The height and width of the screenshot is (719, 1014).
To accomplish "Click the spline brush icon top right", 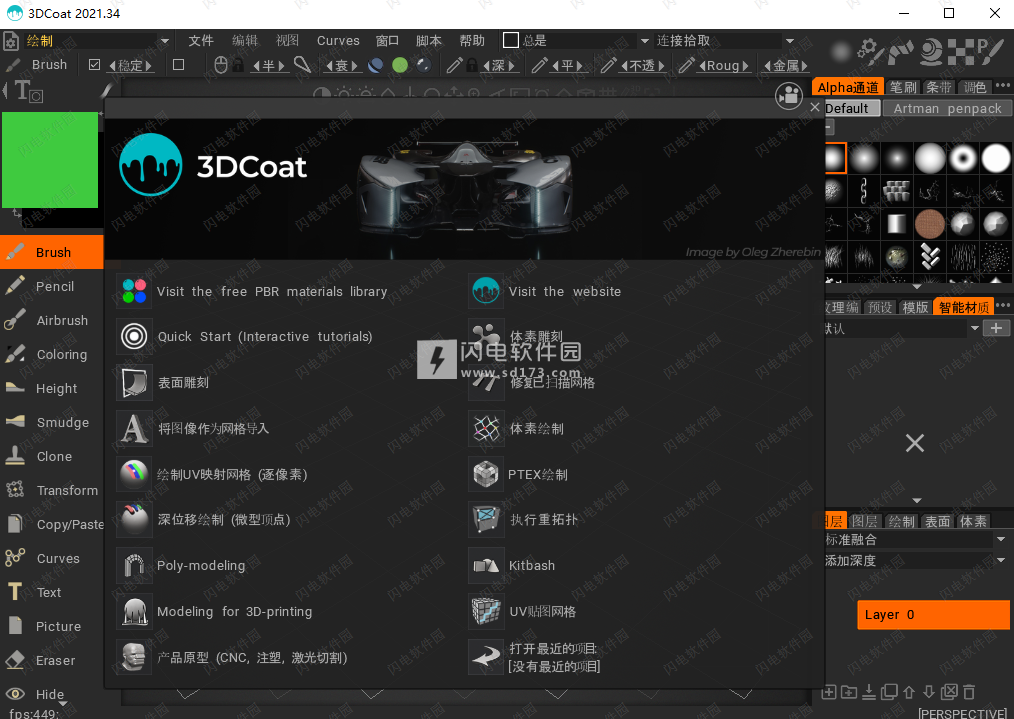I will [x=900, y=51].
